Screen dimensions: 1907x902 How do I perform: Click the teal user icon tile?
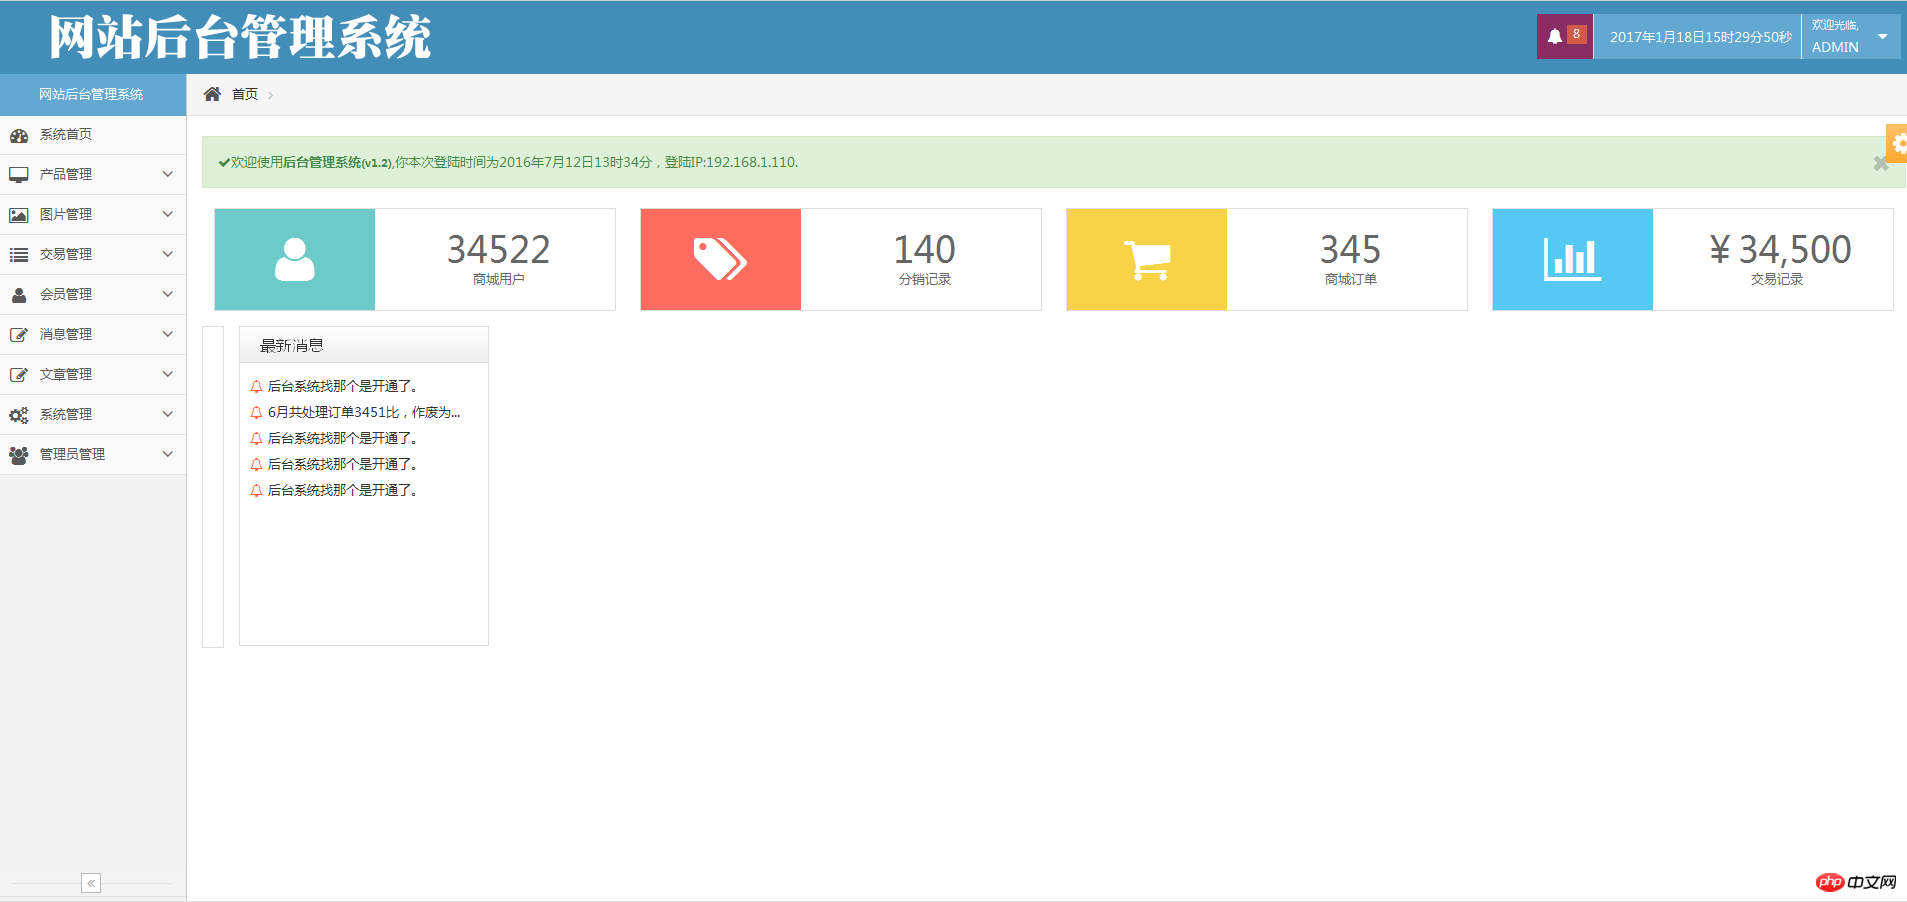[295, 259]
